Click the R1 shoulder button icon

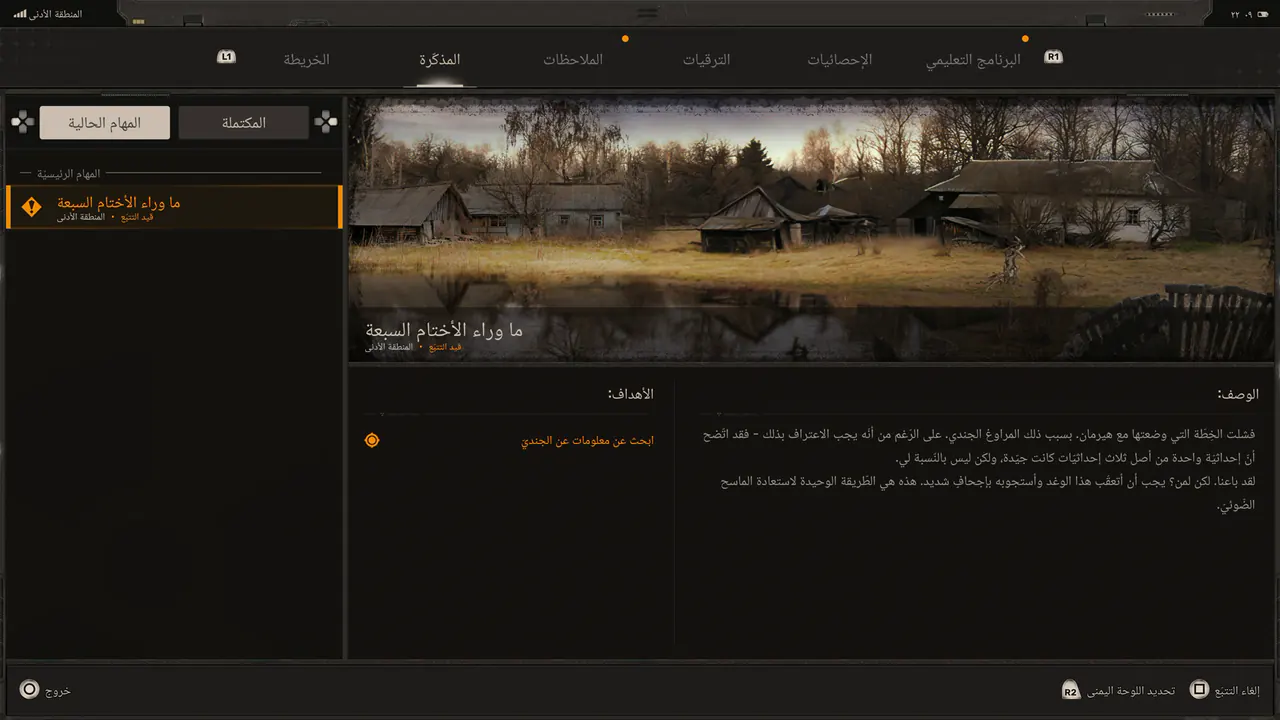coord(1053,57)
